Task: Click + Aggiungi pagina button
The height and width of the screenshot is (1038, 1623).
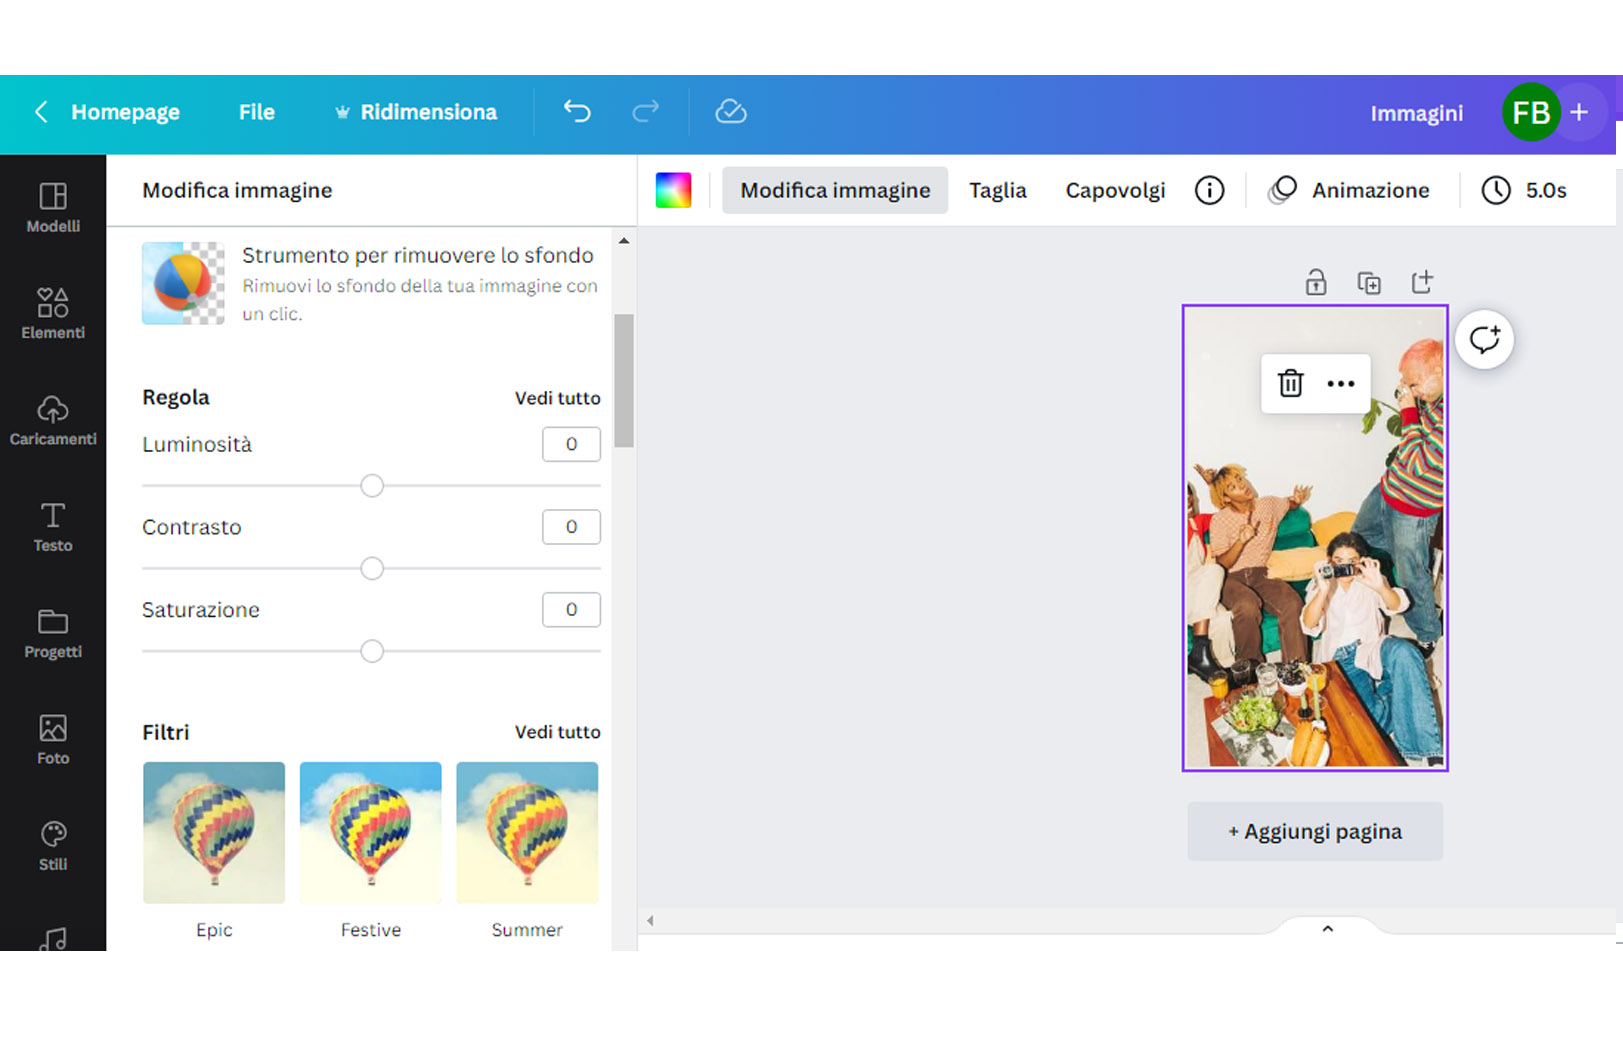Action: tap(1315, 831)
